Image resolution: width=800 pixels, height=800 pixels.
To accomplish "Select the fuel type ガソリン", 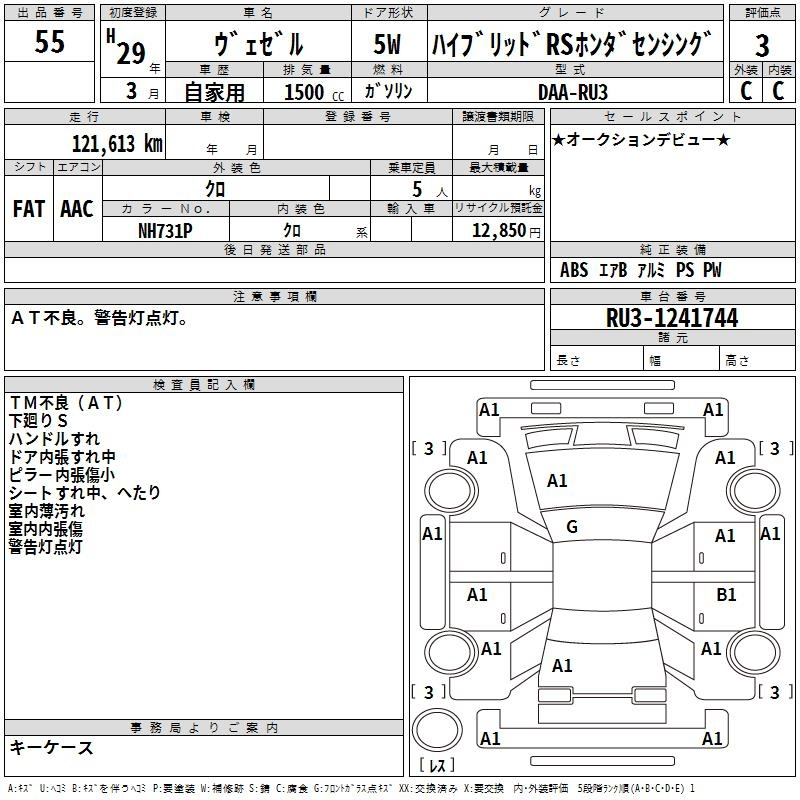I will tap(388, 91).
